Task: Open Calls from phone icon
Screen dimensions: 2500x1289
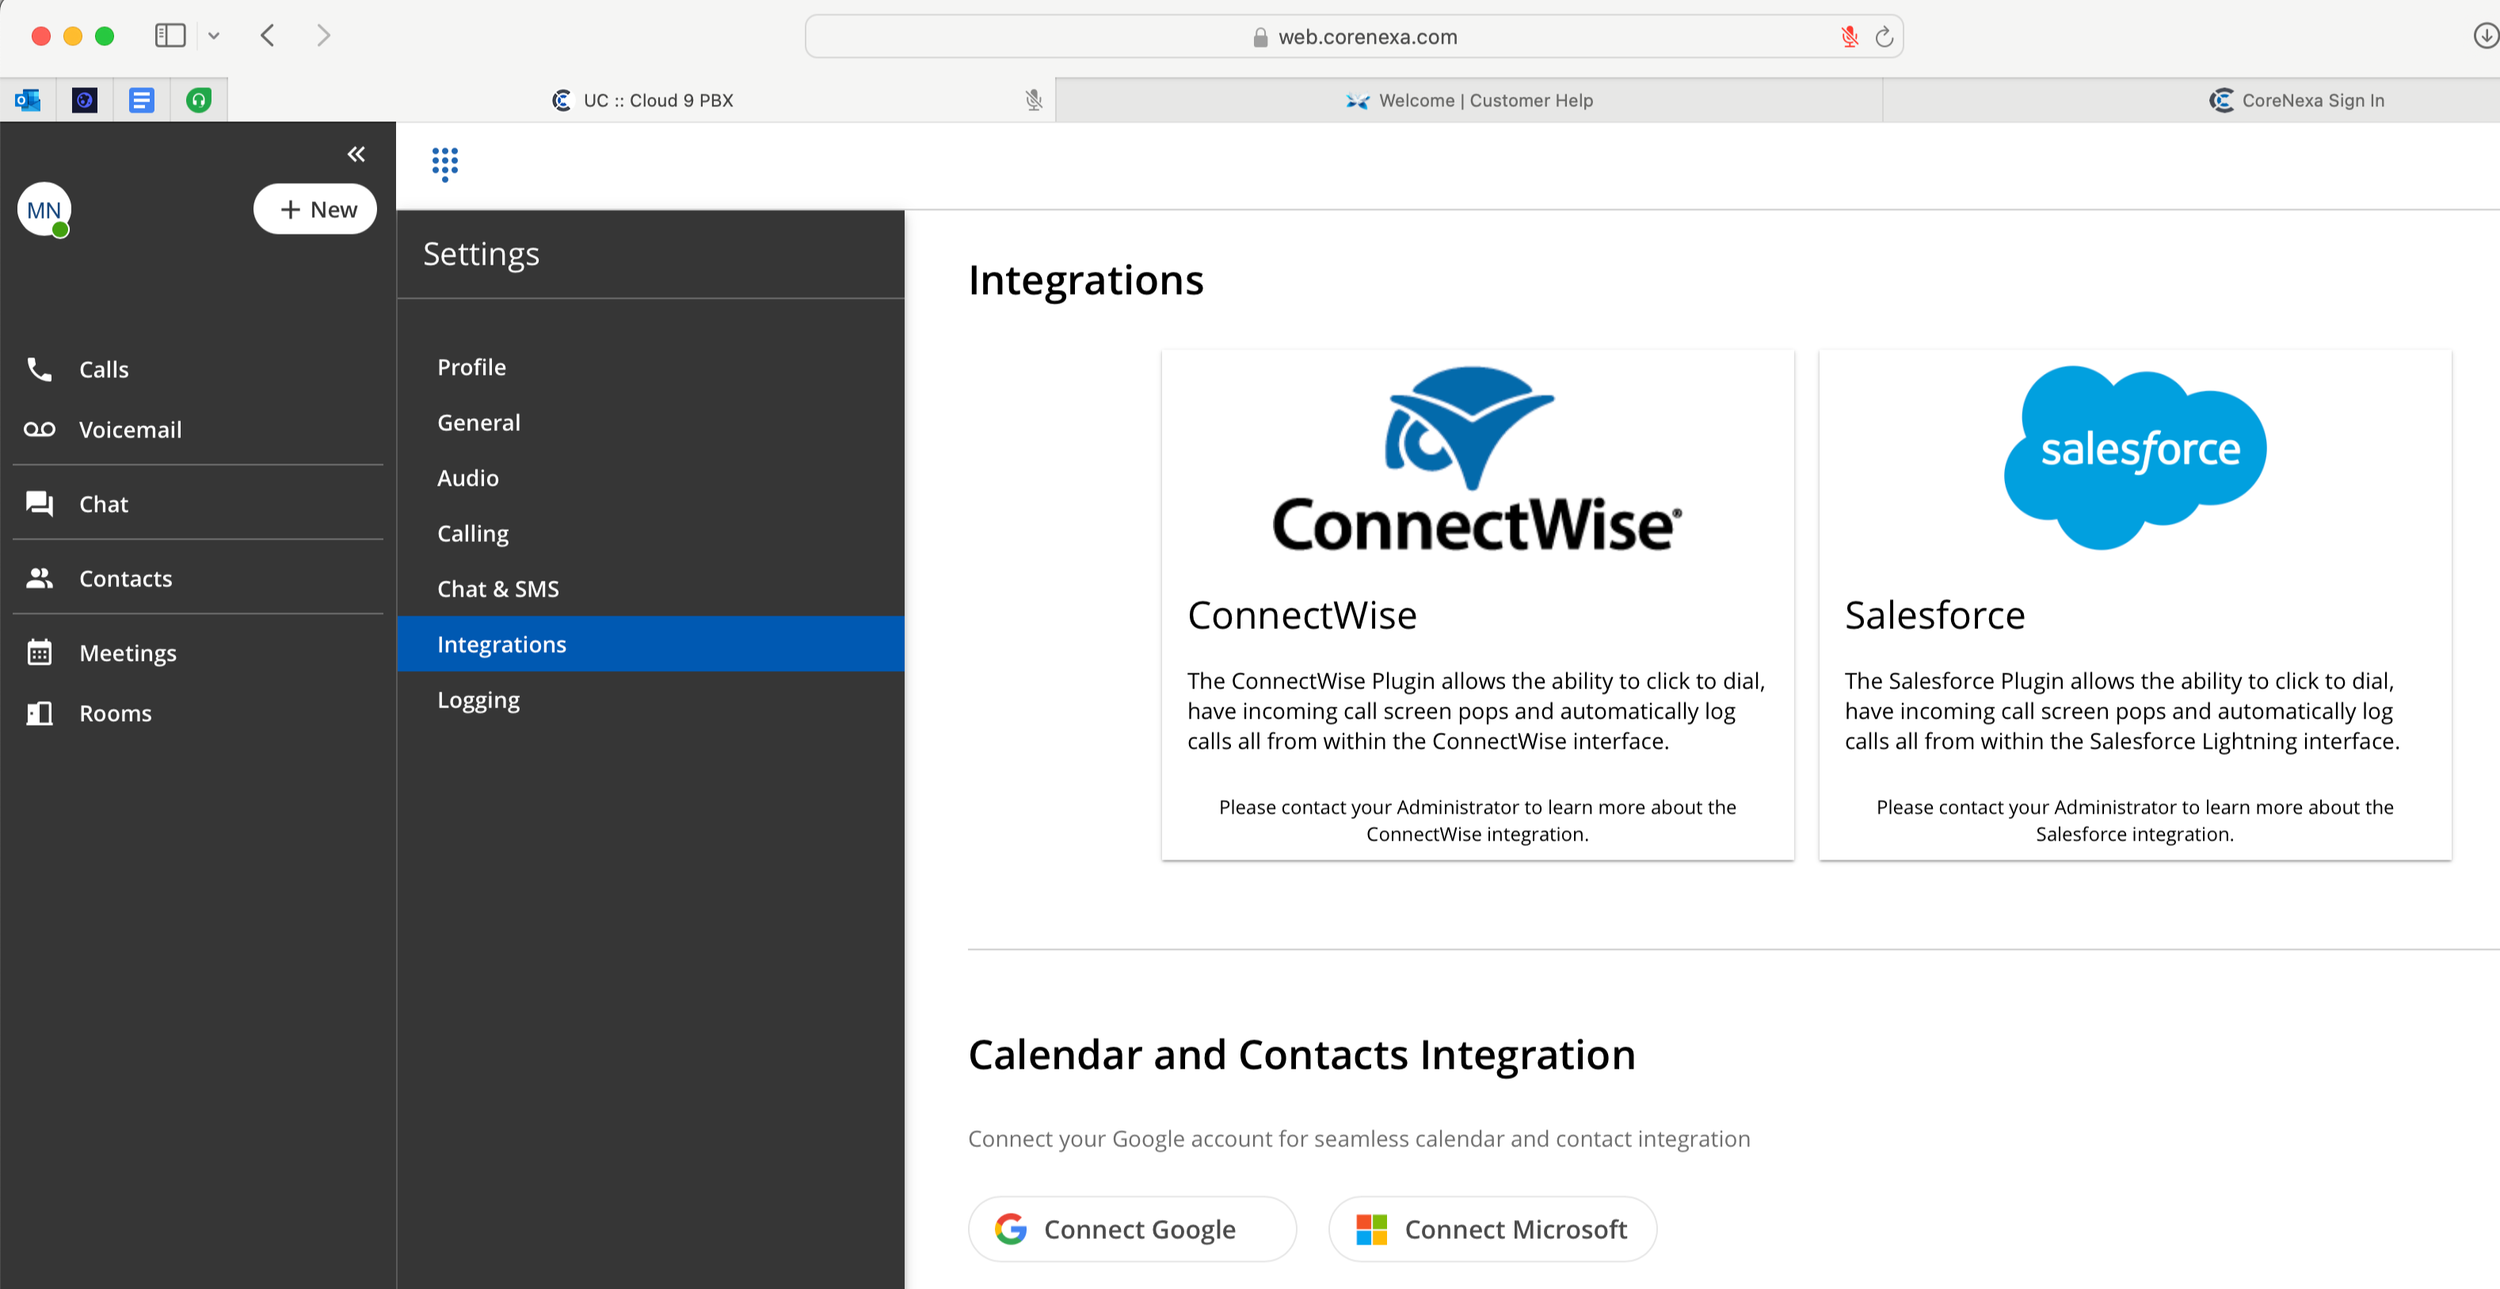Action: pos(39,369)
